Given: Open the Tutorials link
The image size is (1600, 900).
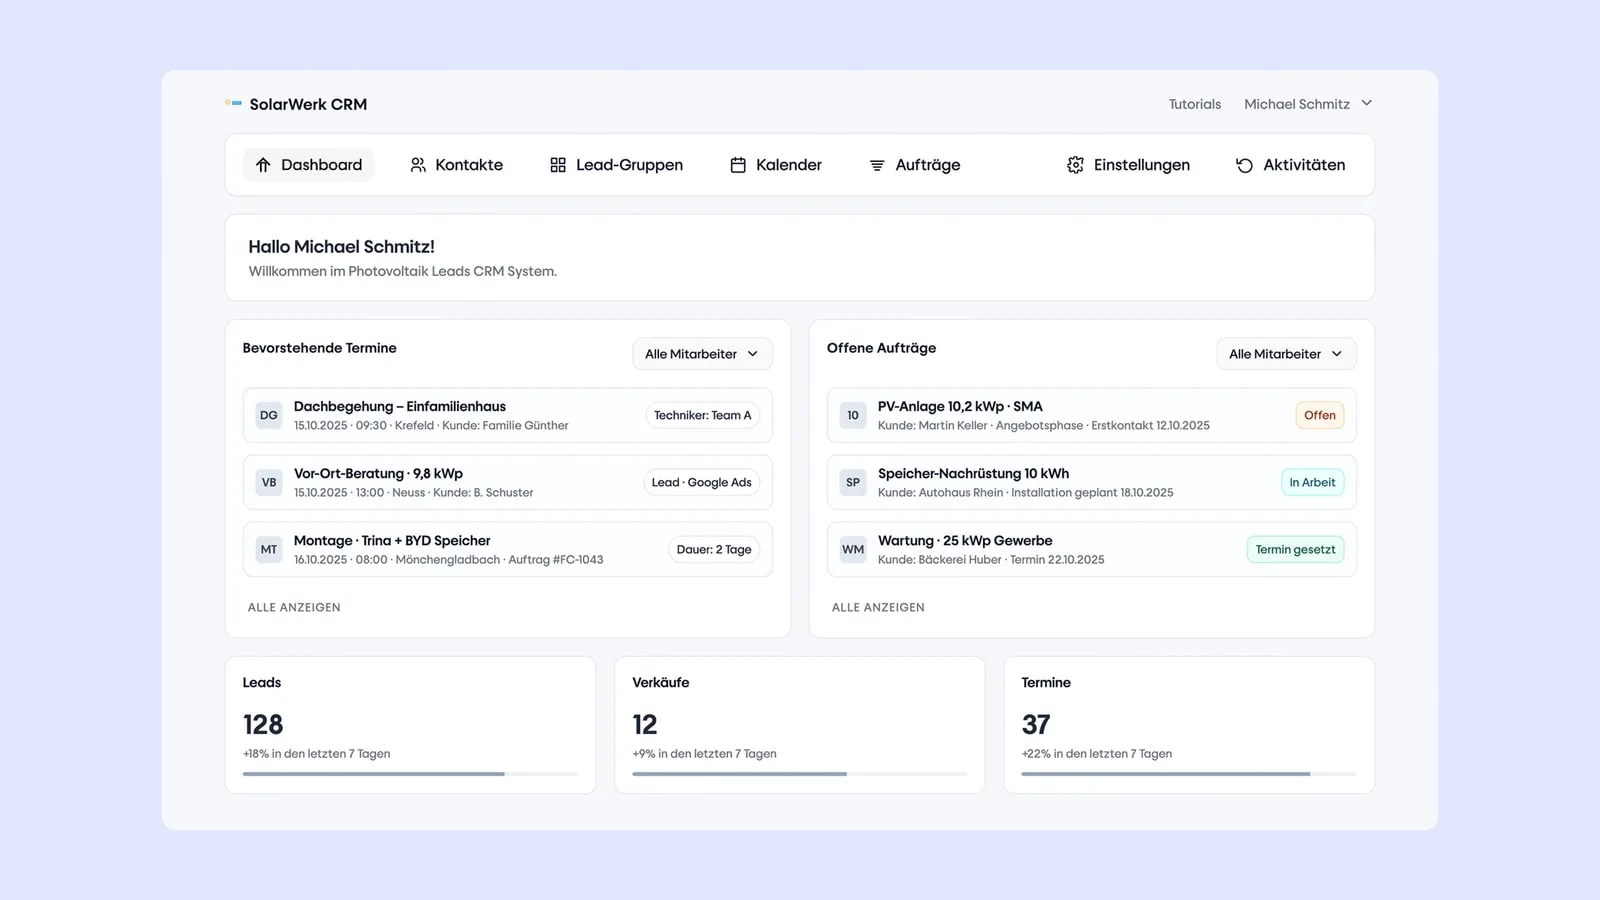Looking at the screenshot, I should (1195, 104).
